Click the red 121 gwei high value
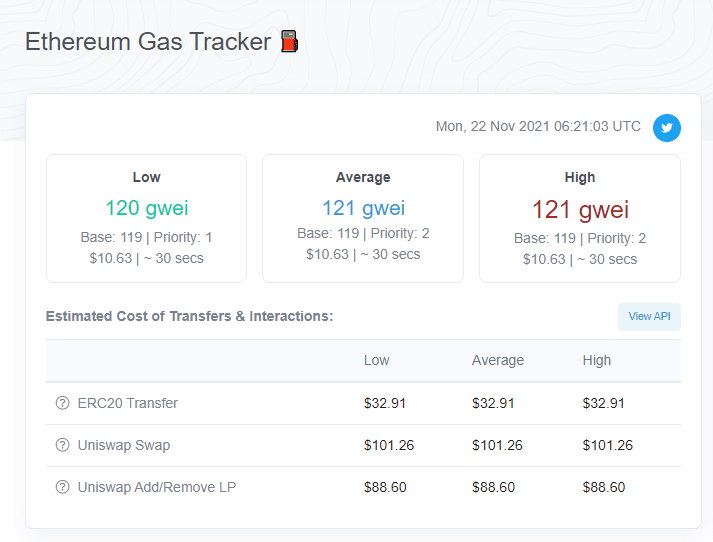Image resolution: width=713 pixels, height=542 pixels. click(x=580, y=210)
